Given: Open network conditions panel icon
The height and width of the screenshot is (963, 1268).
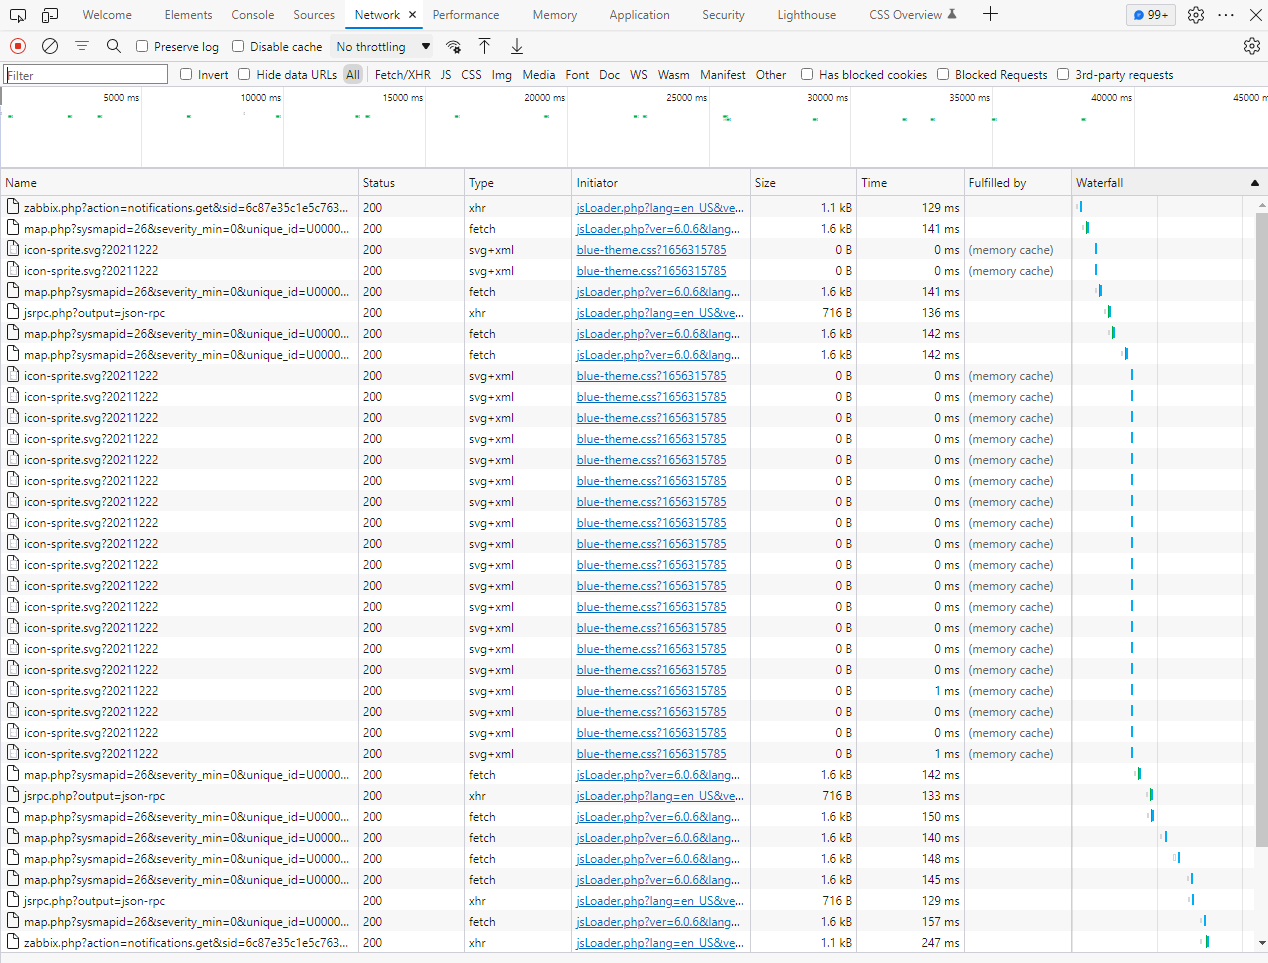Looking at the screenshot, I should pyautogui.click(x=453, y=46).
